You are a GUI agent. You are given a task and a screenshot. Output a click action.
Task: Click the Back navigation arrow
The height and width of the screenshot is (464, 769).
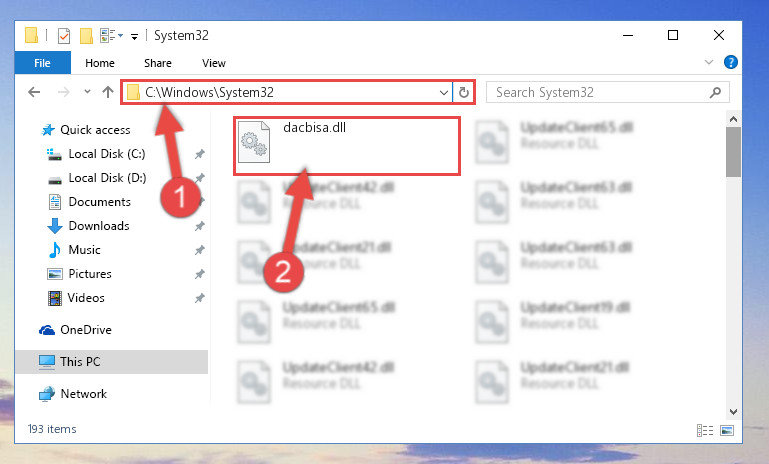point(34,92)
